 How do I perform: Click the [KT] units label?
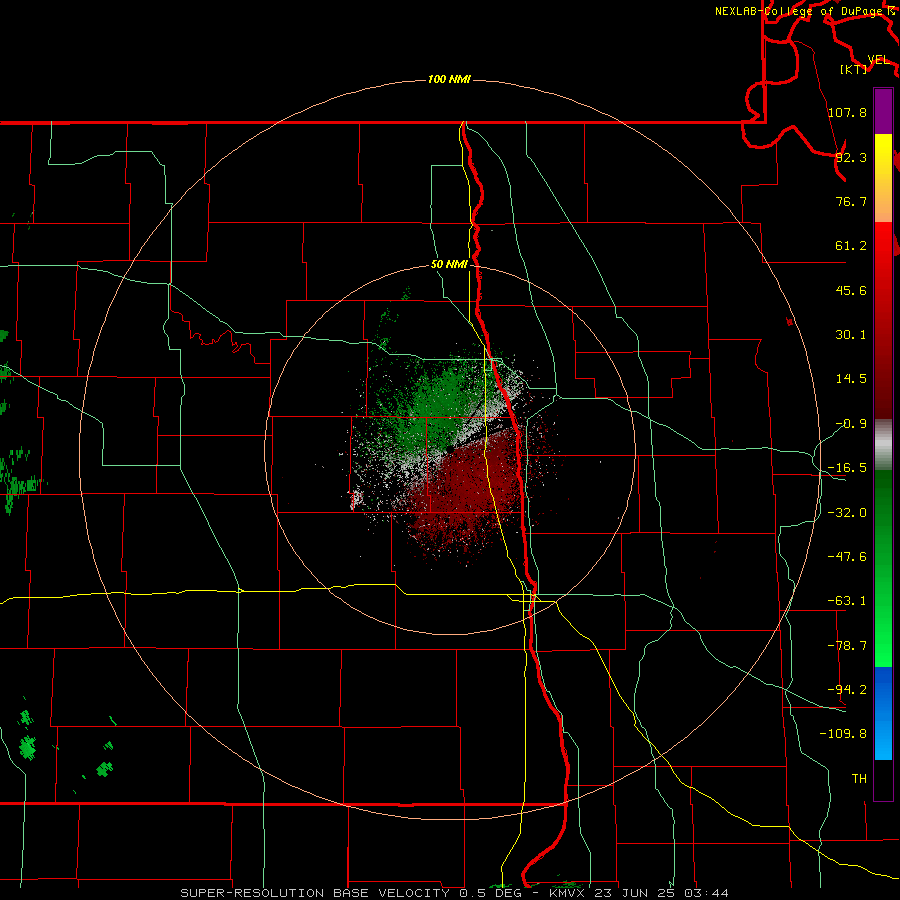[853, 69]
